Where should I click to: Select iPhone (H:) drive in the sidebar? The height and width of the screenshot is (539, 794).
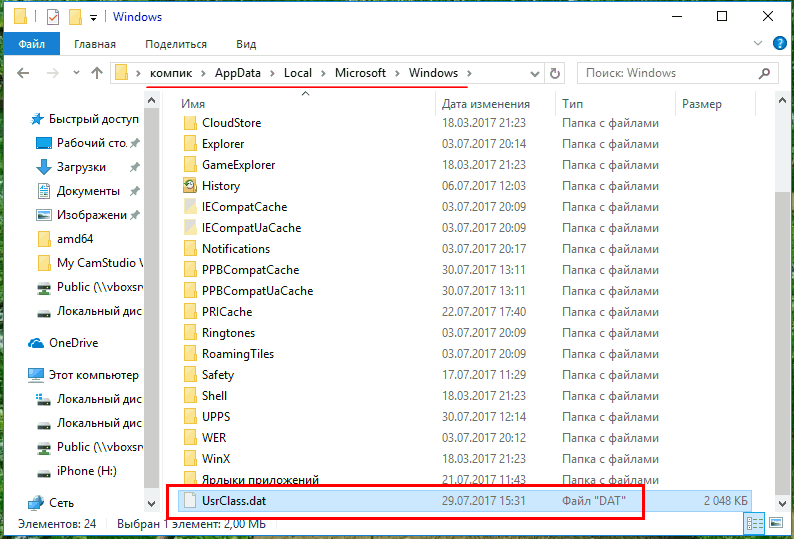pos(76,471)
